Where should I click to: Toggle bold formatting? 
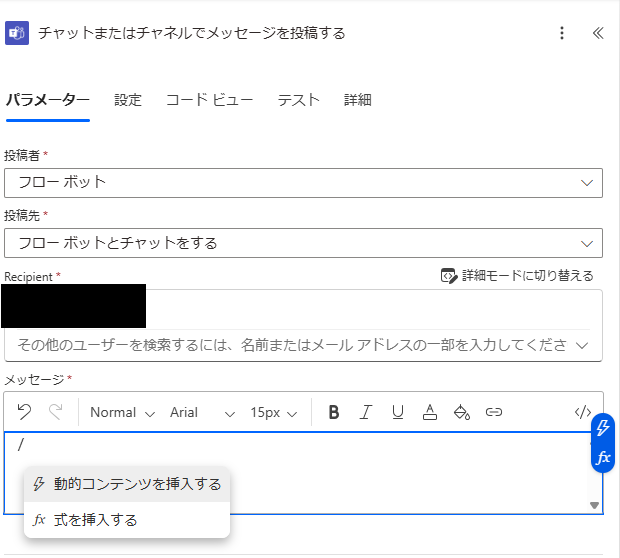tap(334, 412)
